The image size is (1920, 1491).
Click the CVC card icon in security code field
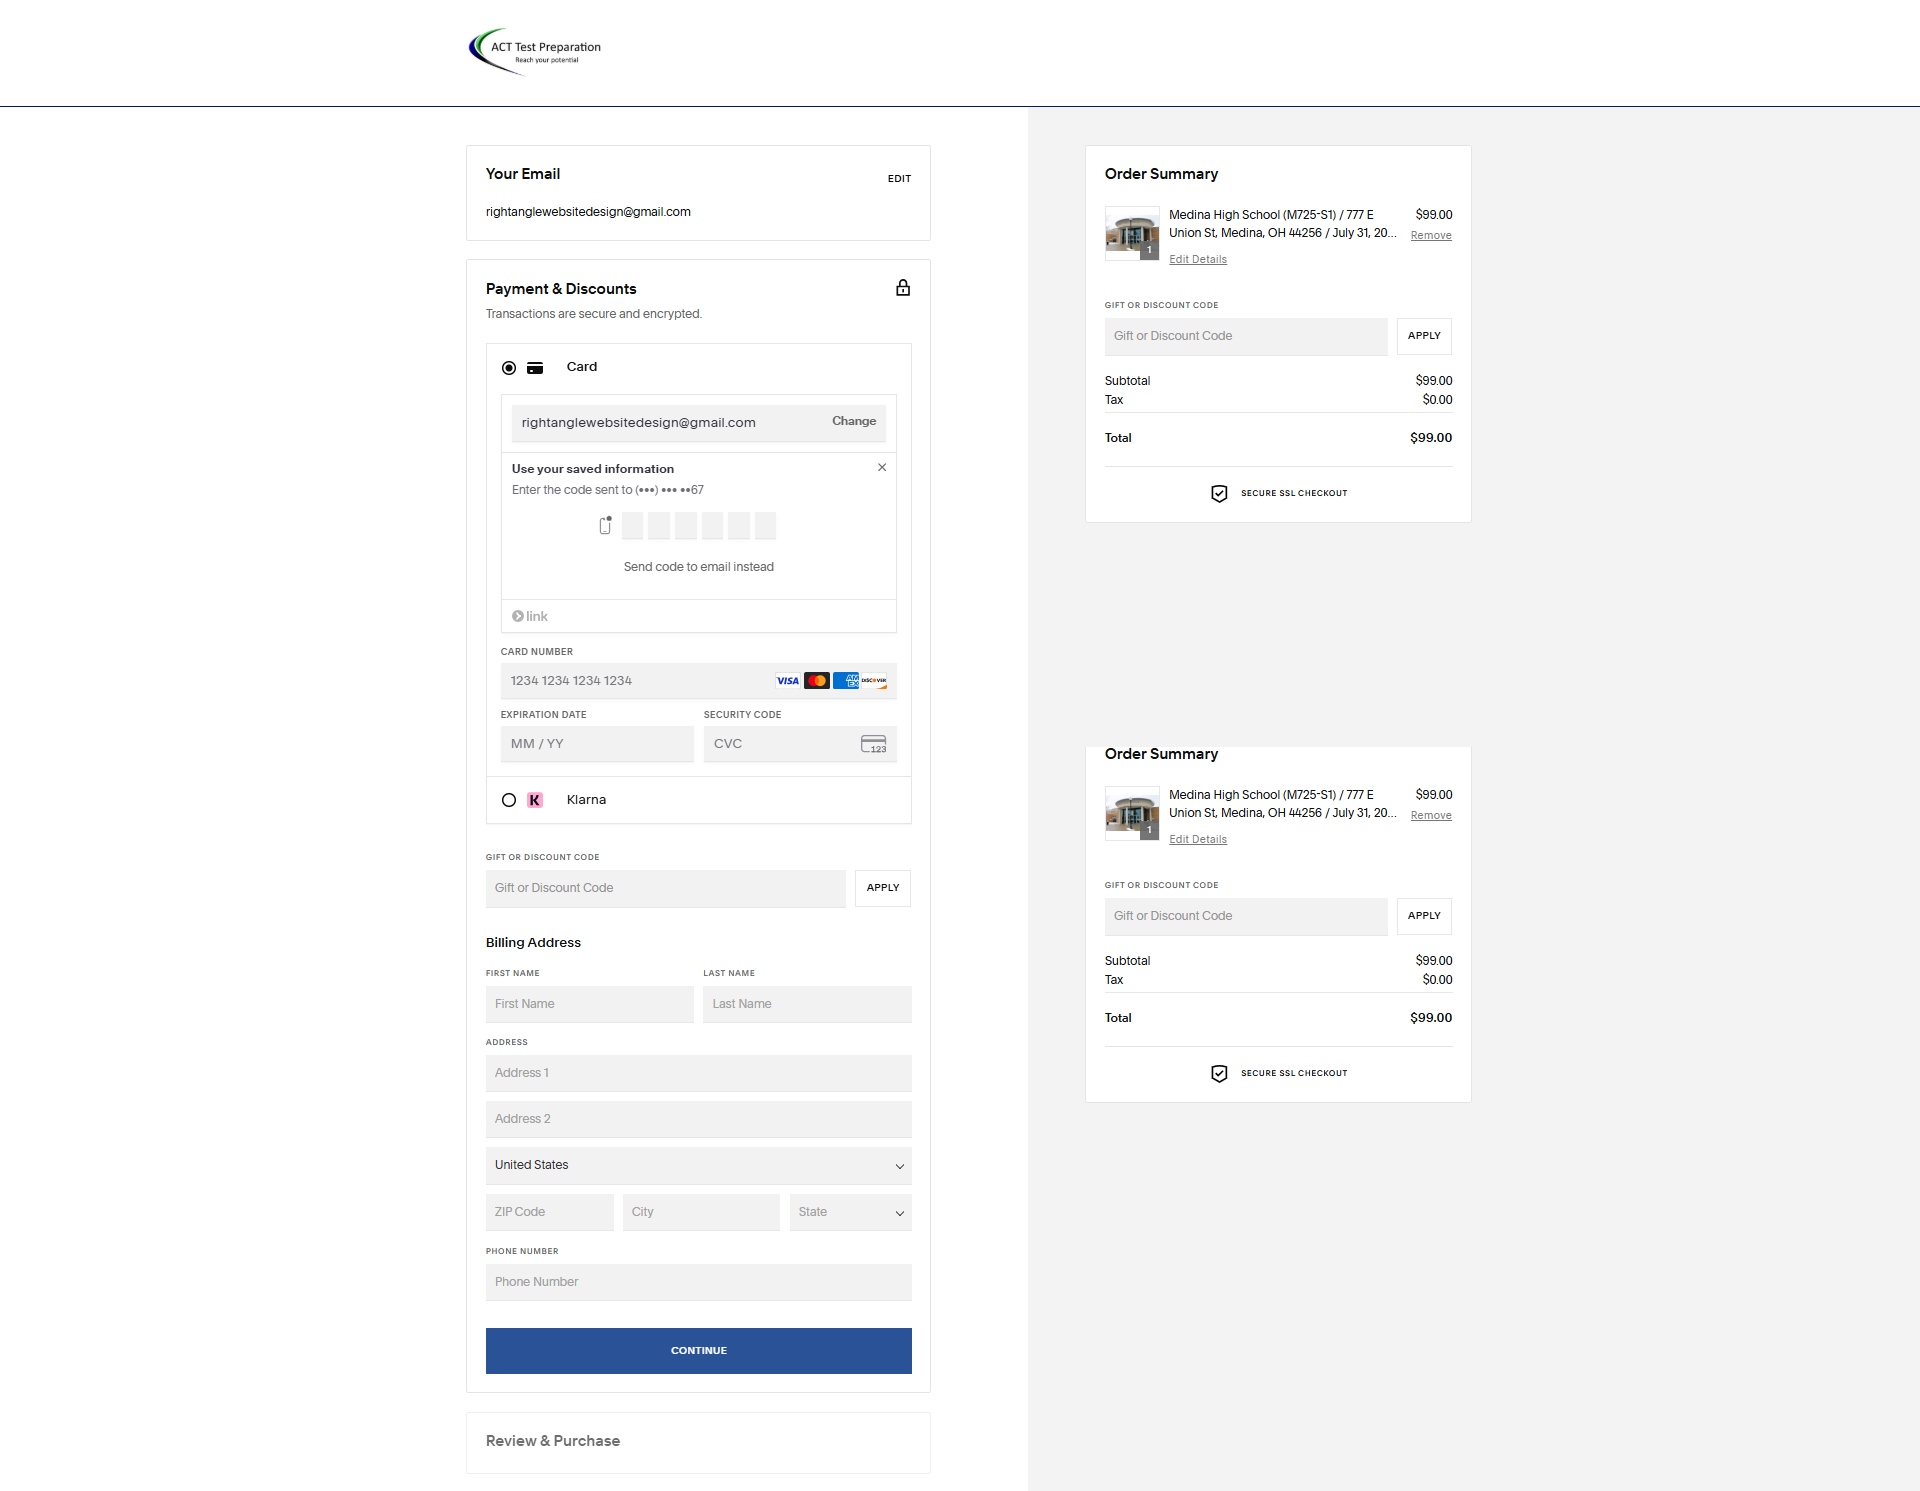pyautogui.click(x=873, y=744)
